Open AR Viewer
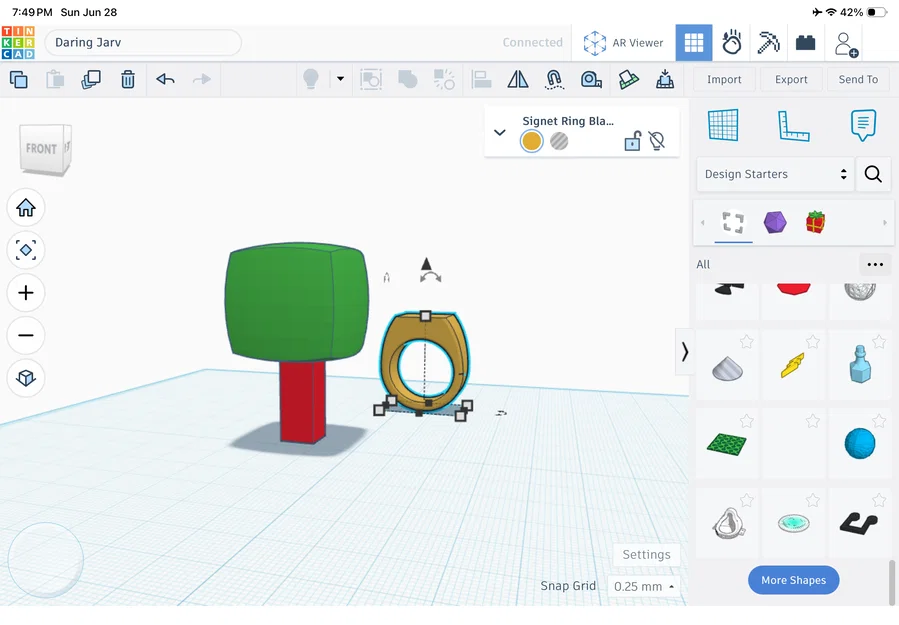Screen dimensions: 899x625 (x=623, y=43)
